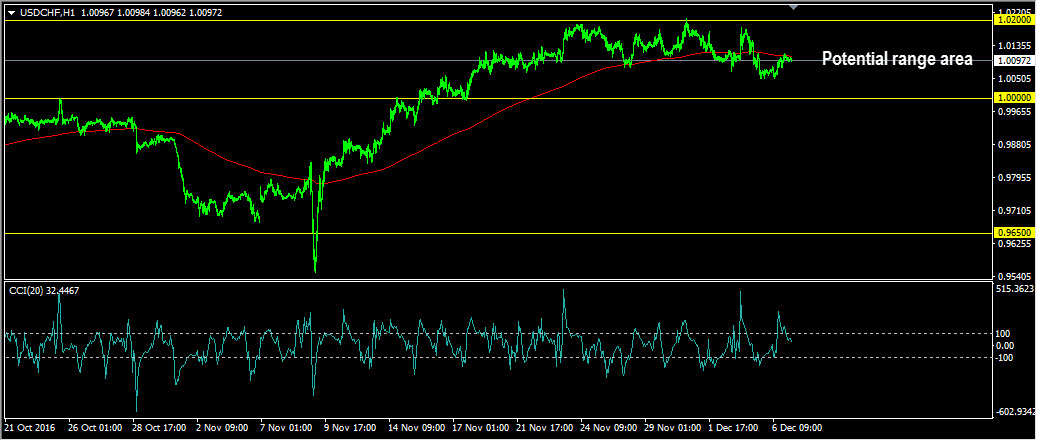Click the 1.00505 price scale value
This screenshot has height=441, width=1037.
[1013, 79]
